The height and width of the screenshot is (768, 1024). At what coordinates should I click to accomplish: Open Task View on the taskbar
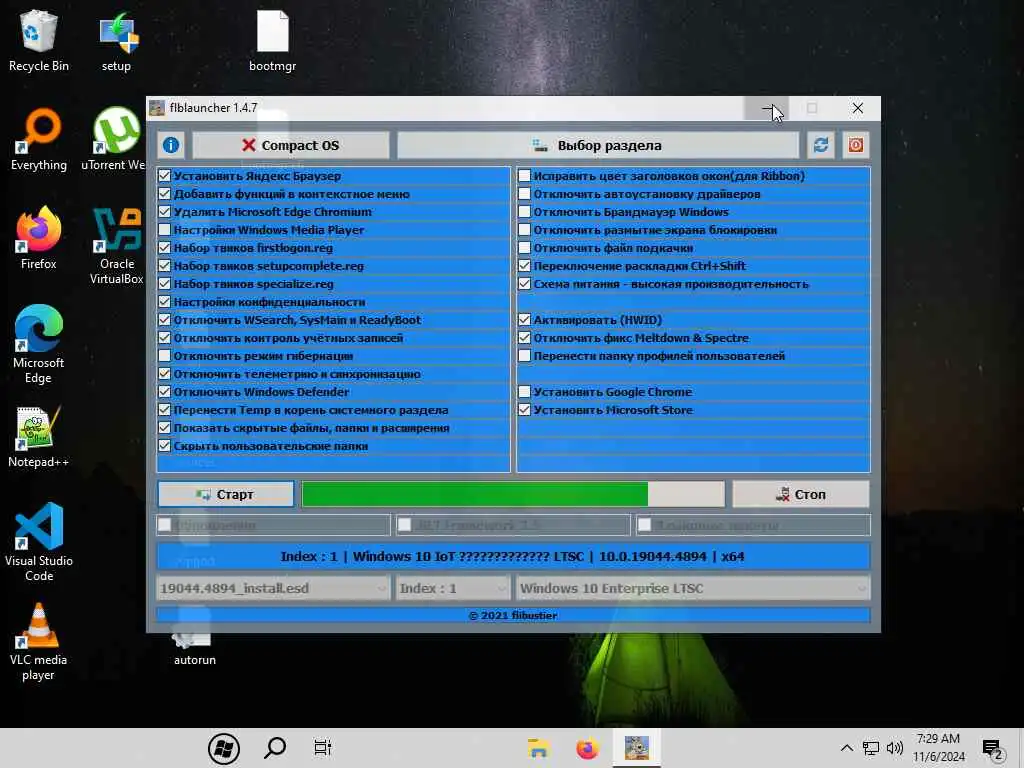(x=323, y=748)
